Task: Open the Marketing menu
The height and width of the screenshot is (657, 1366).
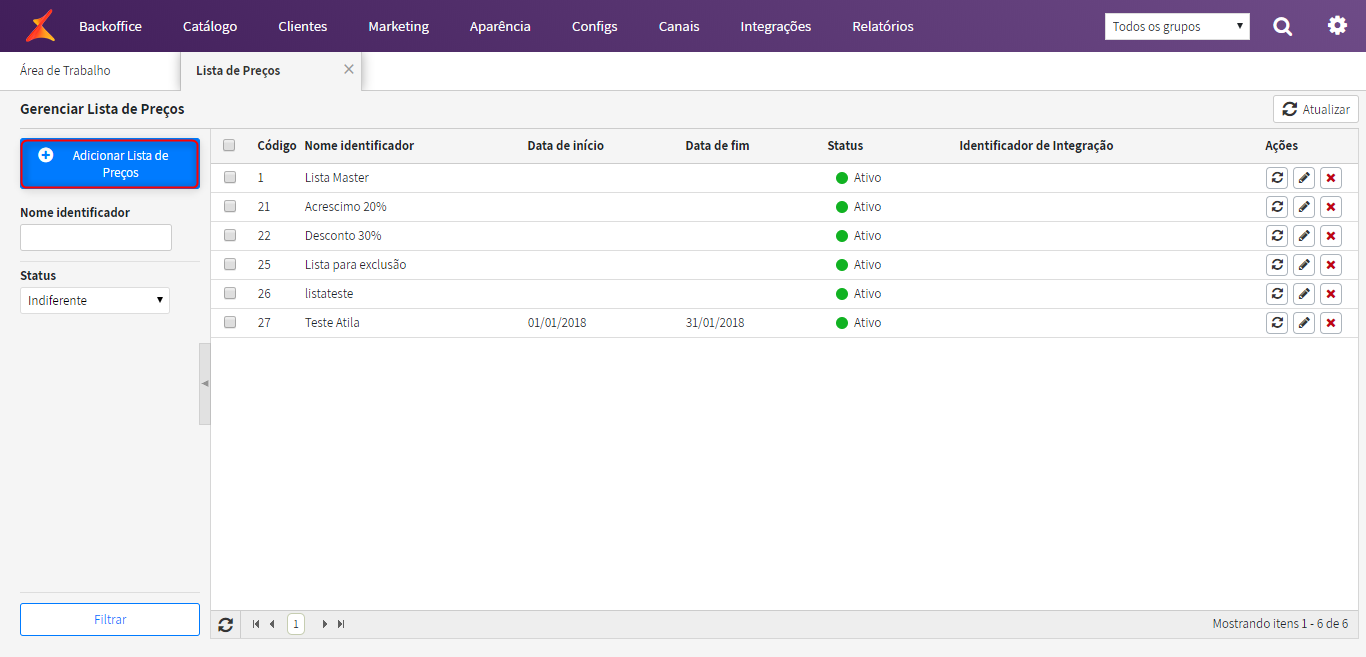Action: (x=398, y=26)
